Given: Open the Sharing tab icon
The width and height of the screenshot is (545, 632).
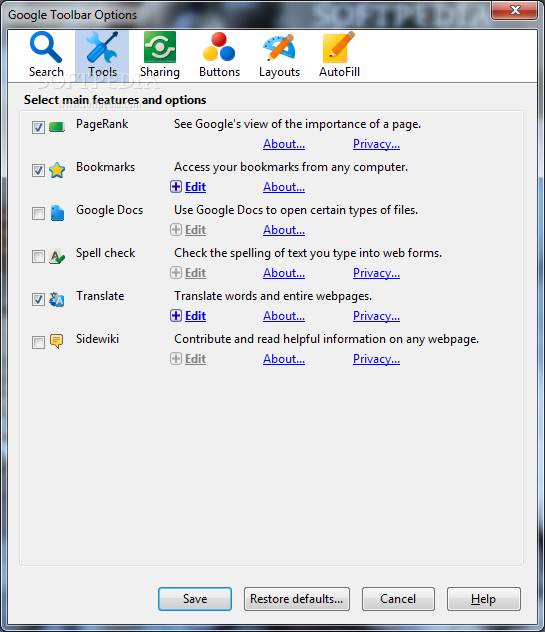Looking at the screenshot, I should pyautogui.click(x=160, y=47).
